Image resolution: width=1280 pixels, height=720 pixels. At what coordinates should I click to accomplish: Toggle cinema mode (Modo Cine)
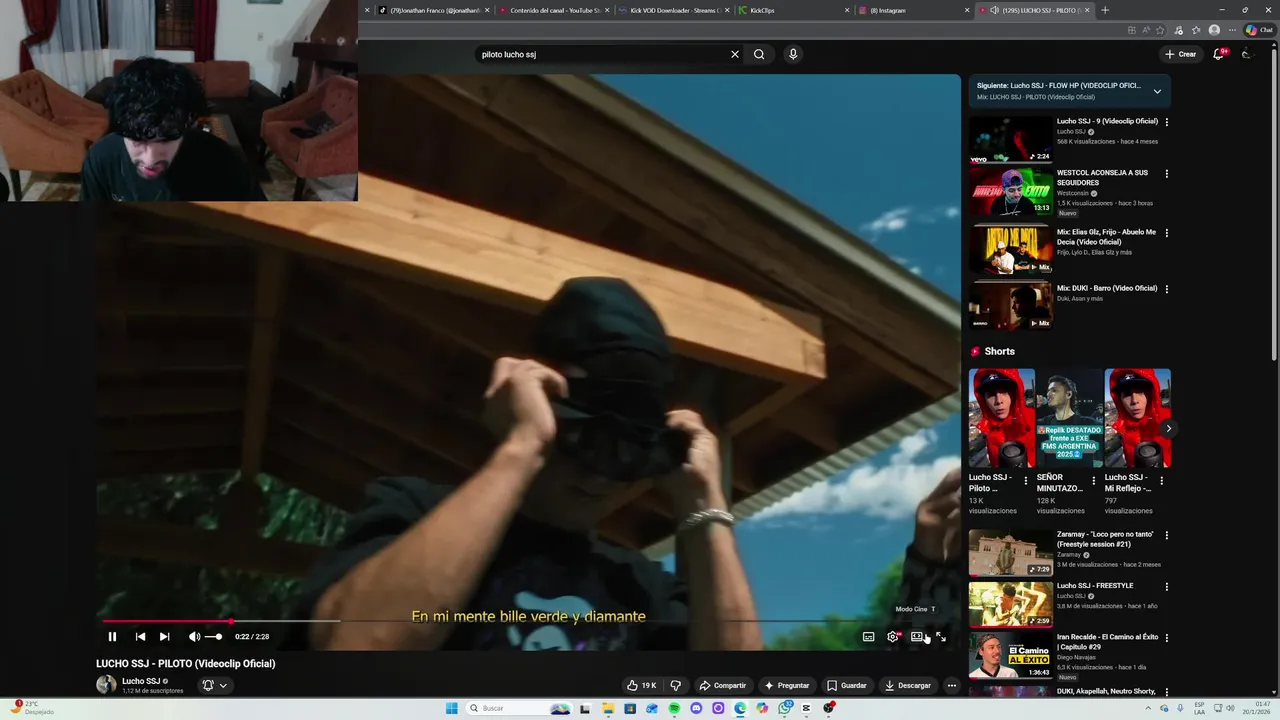click(x=917, y=636)
